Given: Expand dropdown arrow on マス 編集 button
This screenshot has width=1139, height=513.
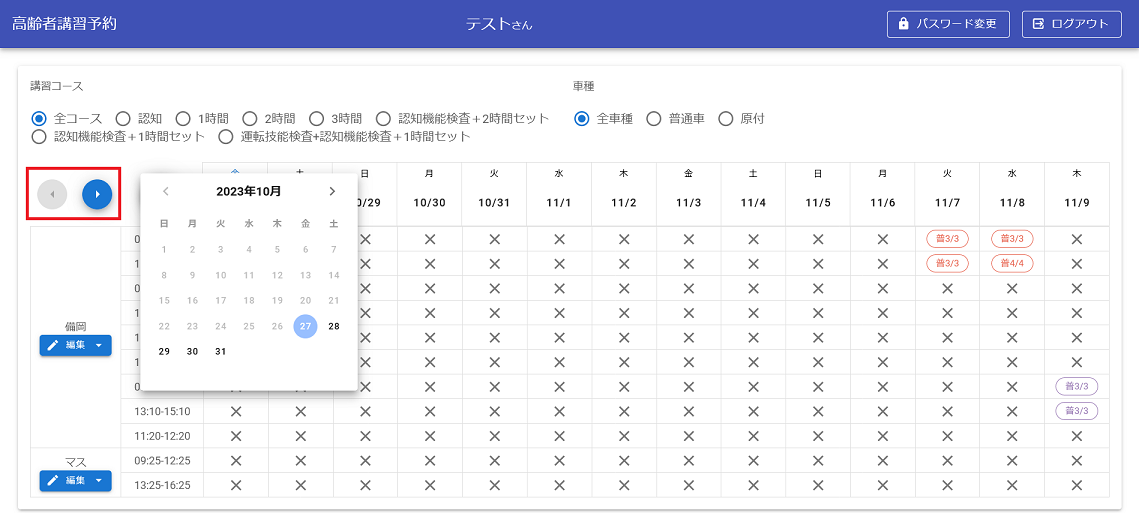Looking at the screenshot, I should 99,481.
